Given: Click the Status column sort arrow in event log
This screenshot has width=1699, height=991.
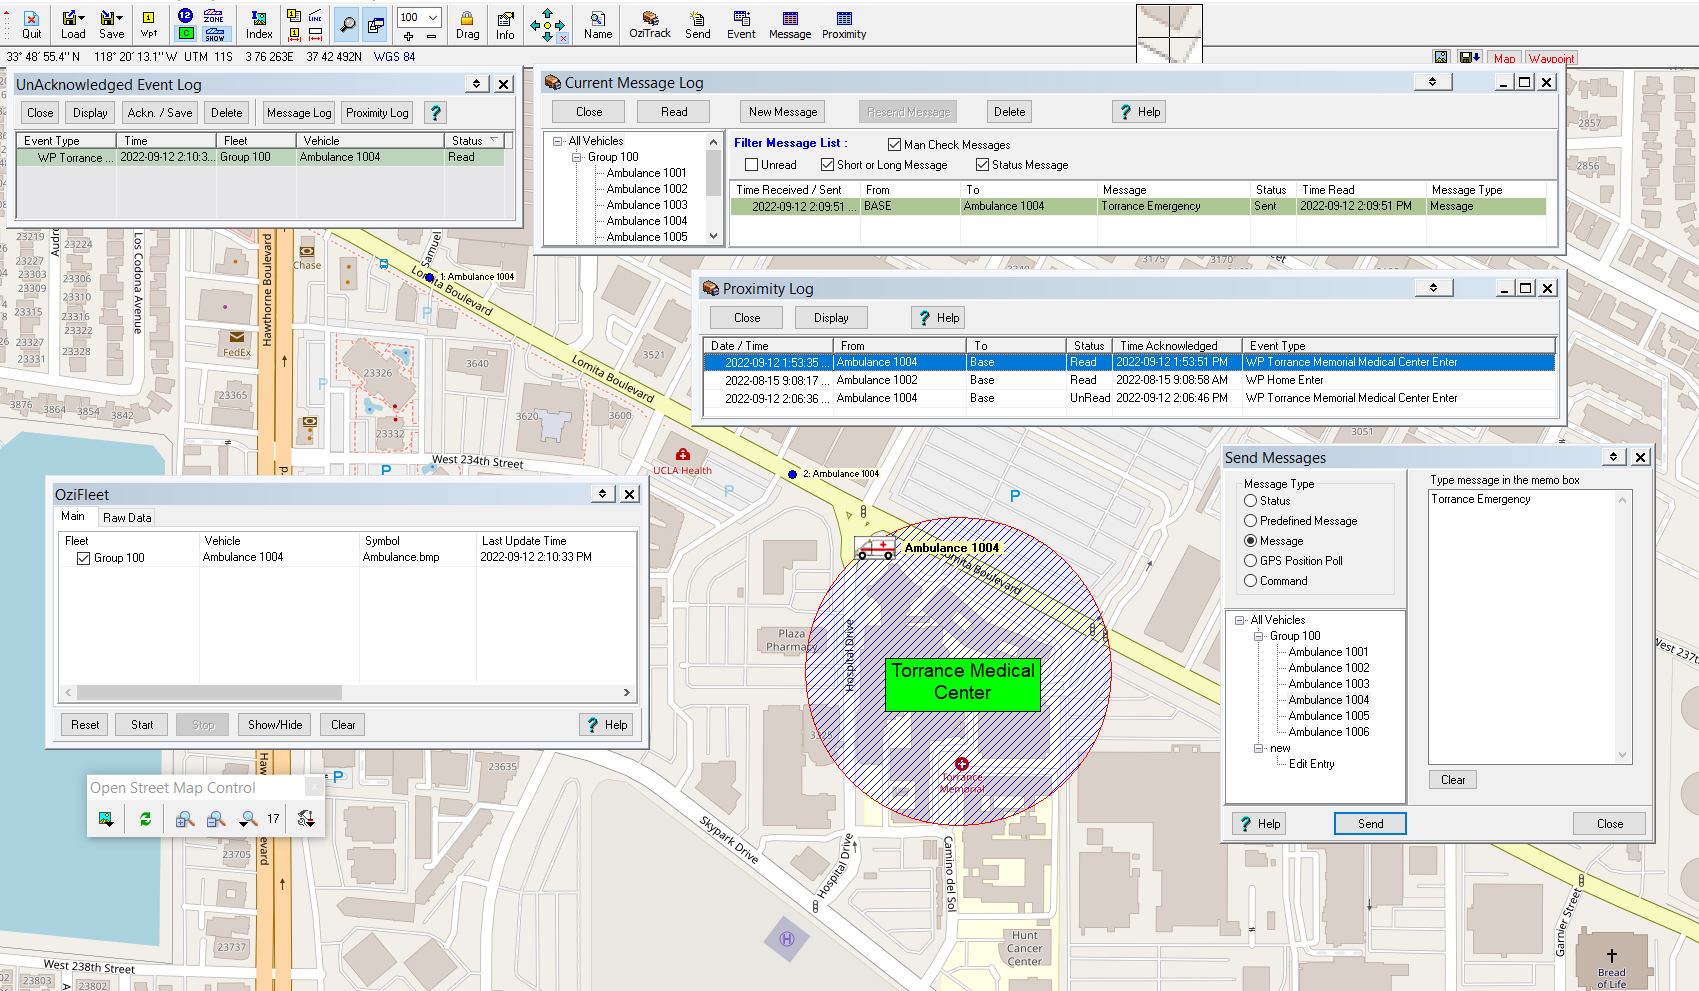Looking at the screenshot, I should pyautogui.click(x=494, y=140).
